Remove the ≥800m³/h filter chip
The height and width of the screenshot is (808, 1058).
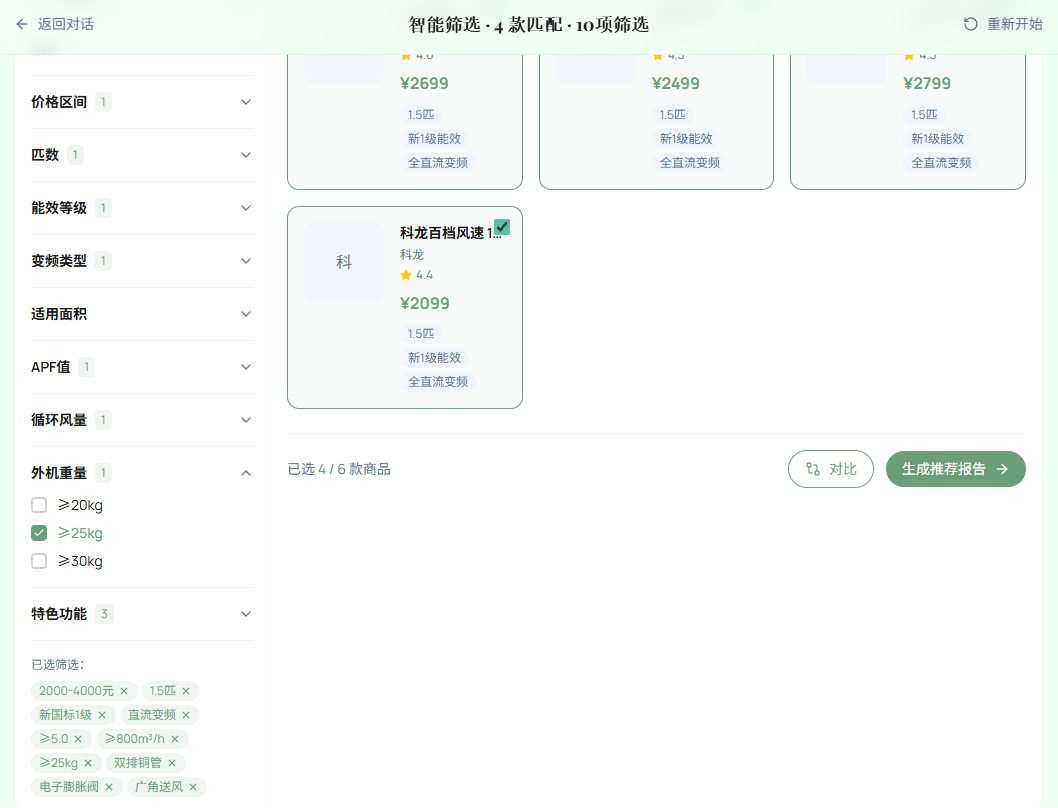[175, 738]
